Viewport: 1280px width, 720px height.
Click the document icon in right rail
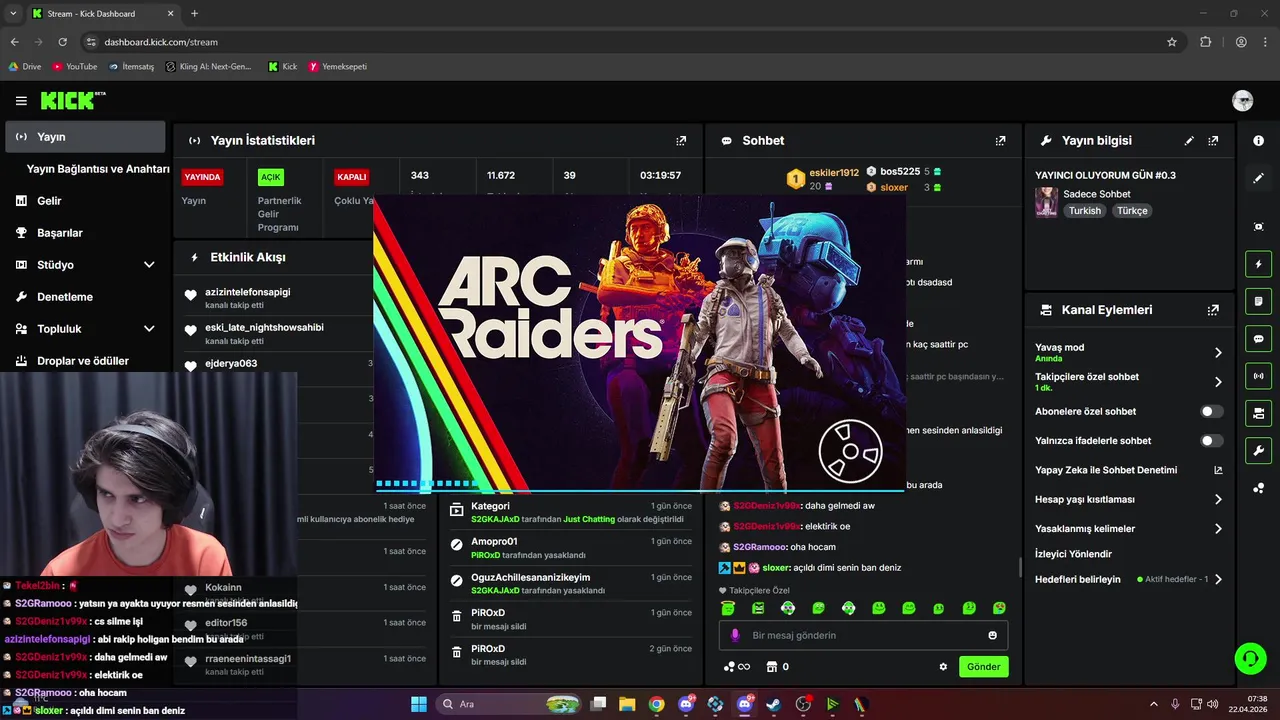coord(1259,301)
